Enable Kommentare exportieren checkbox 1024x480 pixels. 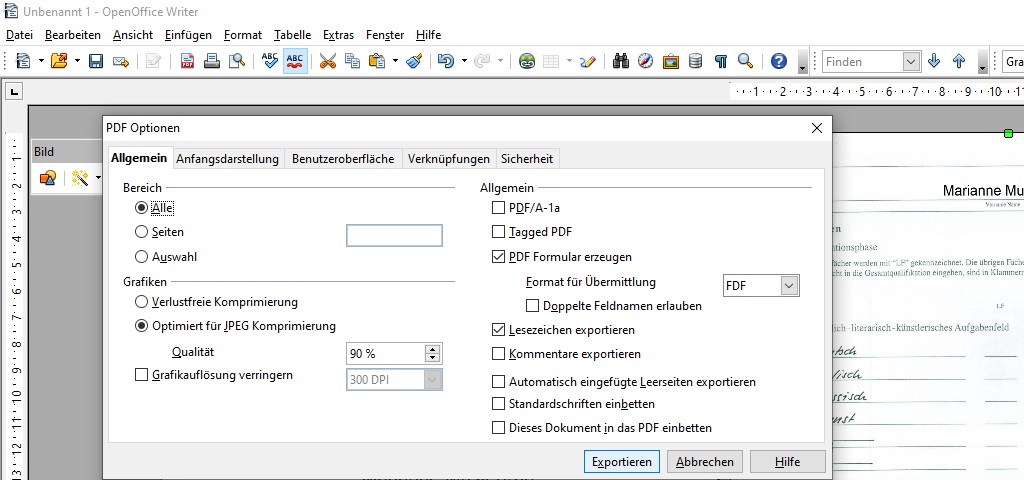point(498,354)
